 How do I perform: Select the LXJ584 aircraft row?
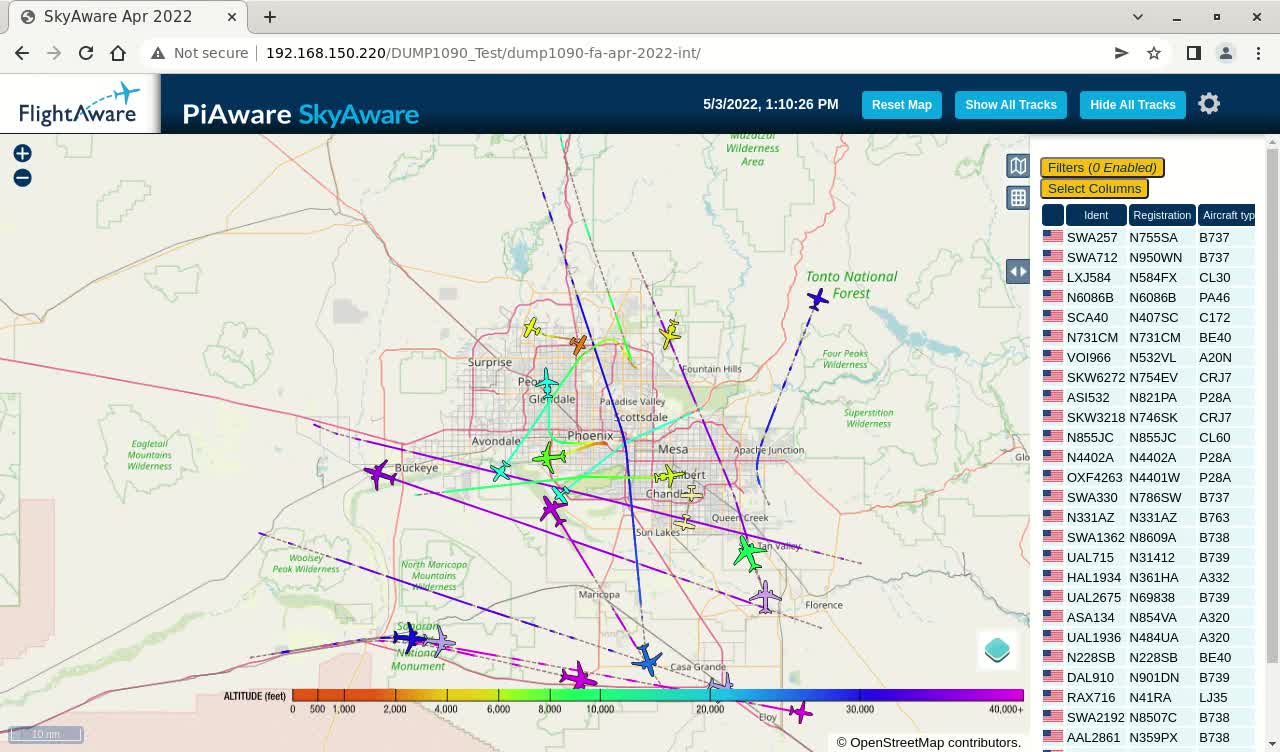1148,277
